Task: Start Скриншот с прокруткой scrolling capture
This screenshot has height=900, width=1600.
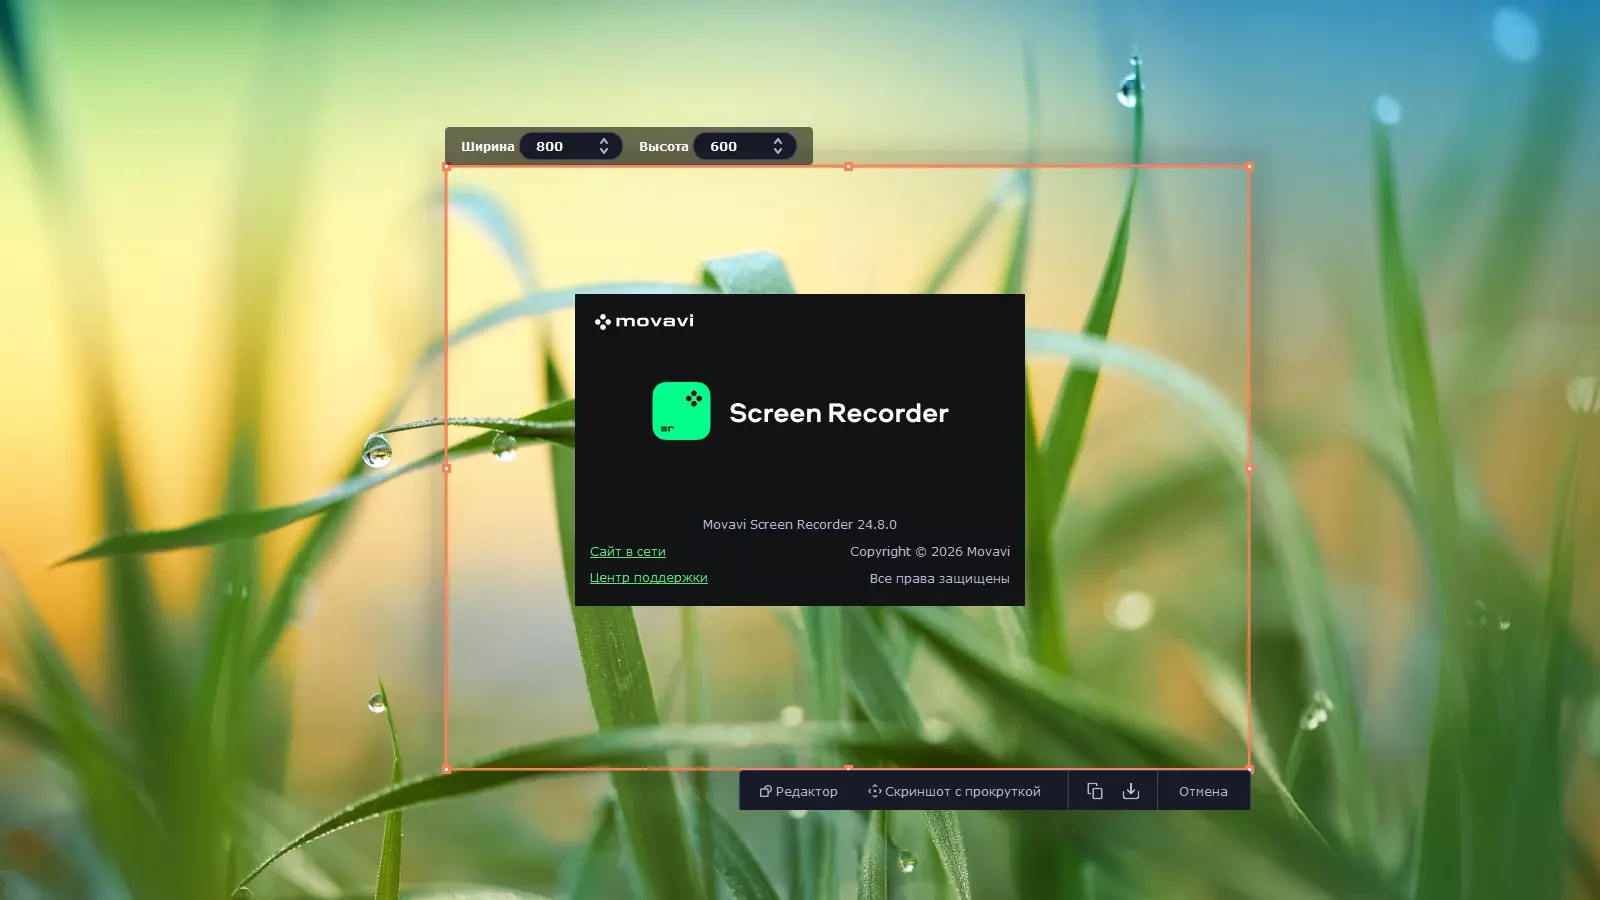Action: (x=954, y=791)
